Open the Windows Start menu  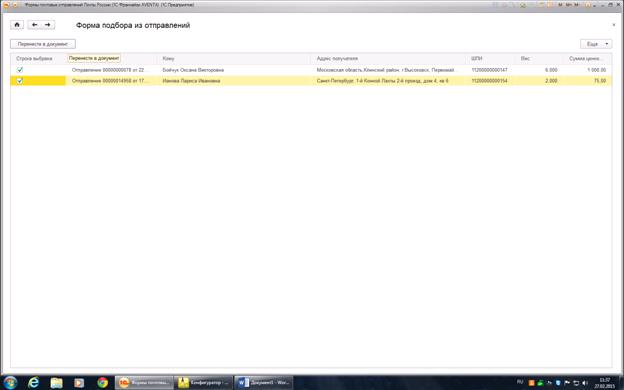(x=10, y=382)
